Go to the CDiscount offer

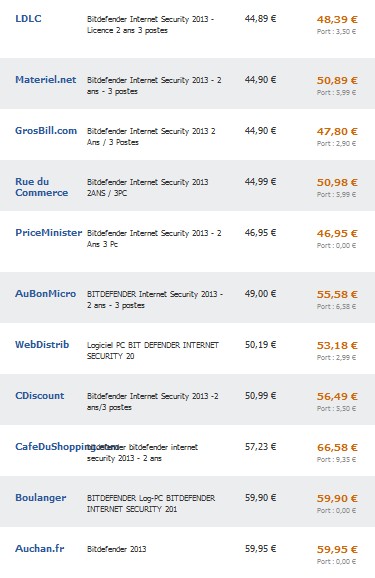point(39,396)
